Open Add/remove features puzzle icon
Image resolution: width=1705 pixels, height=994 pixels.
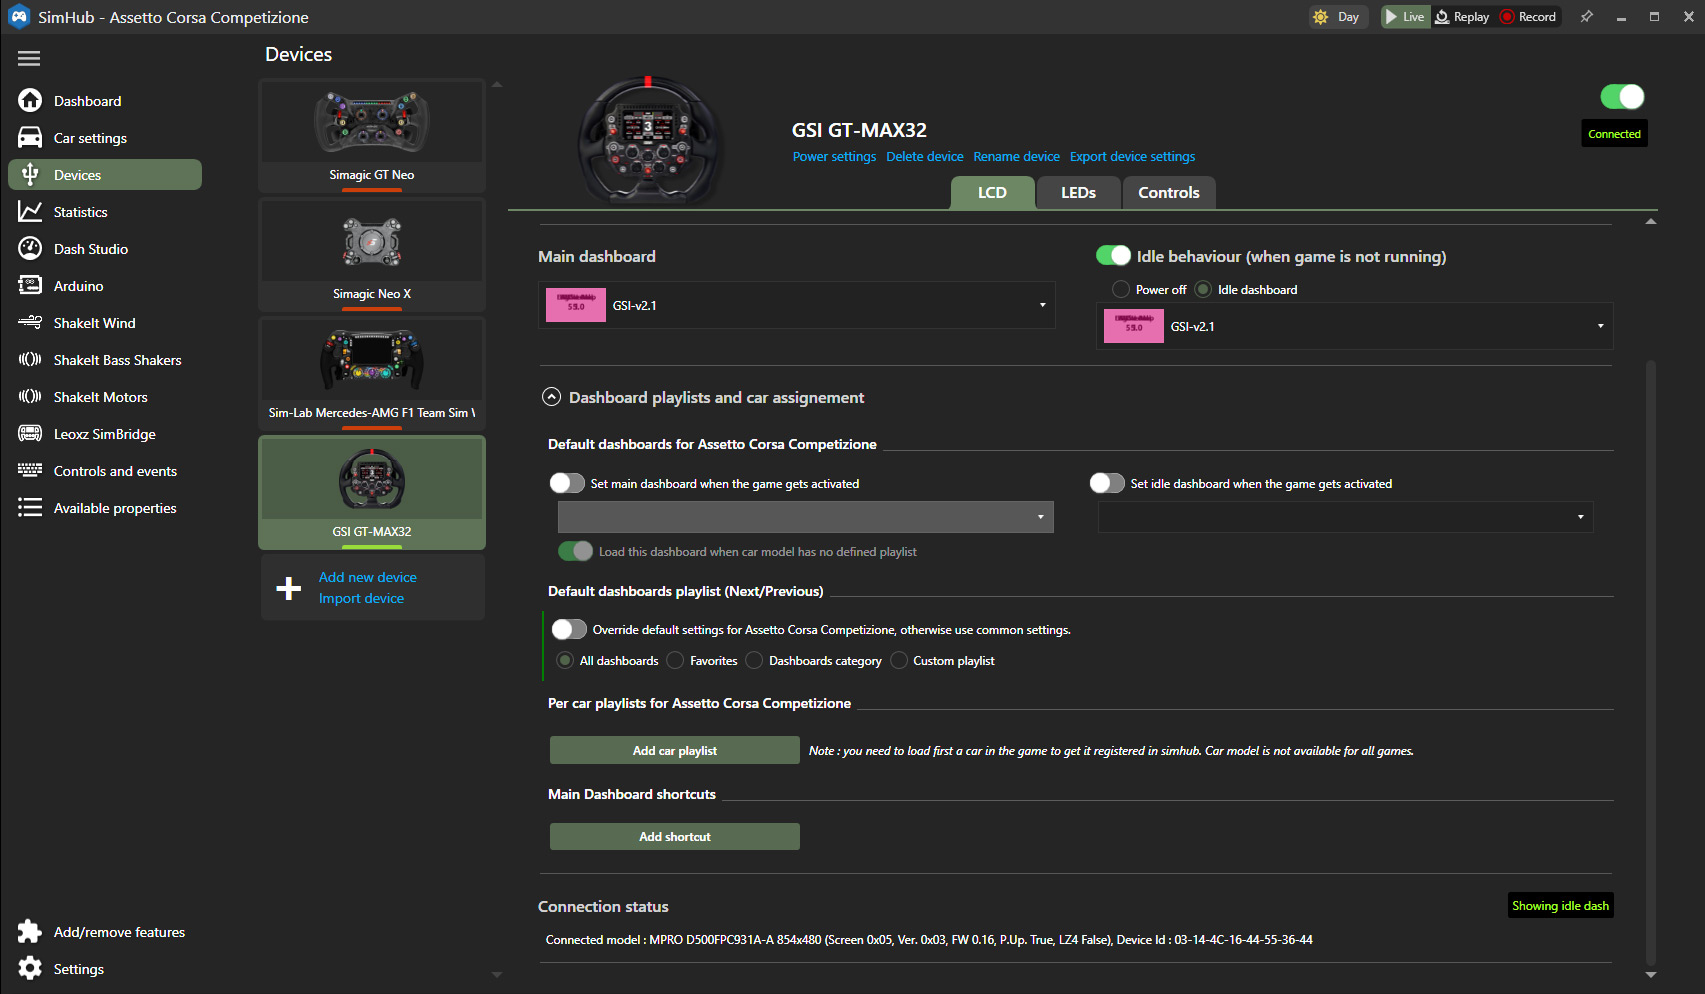(x=30, y=932)
